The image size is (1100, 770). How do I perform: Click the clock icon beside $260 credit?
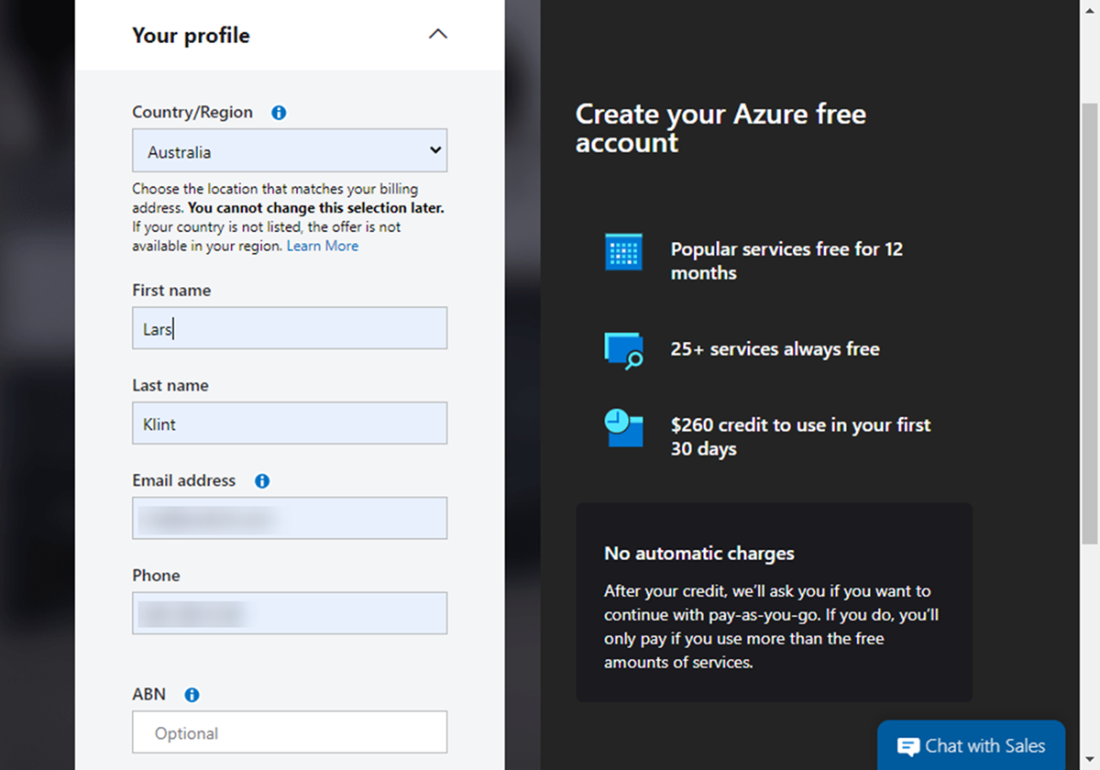tap(623, 428)
